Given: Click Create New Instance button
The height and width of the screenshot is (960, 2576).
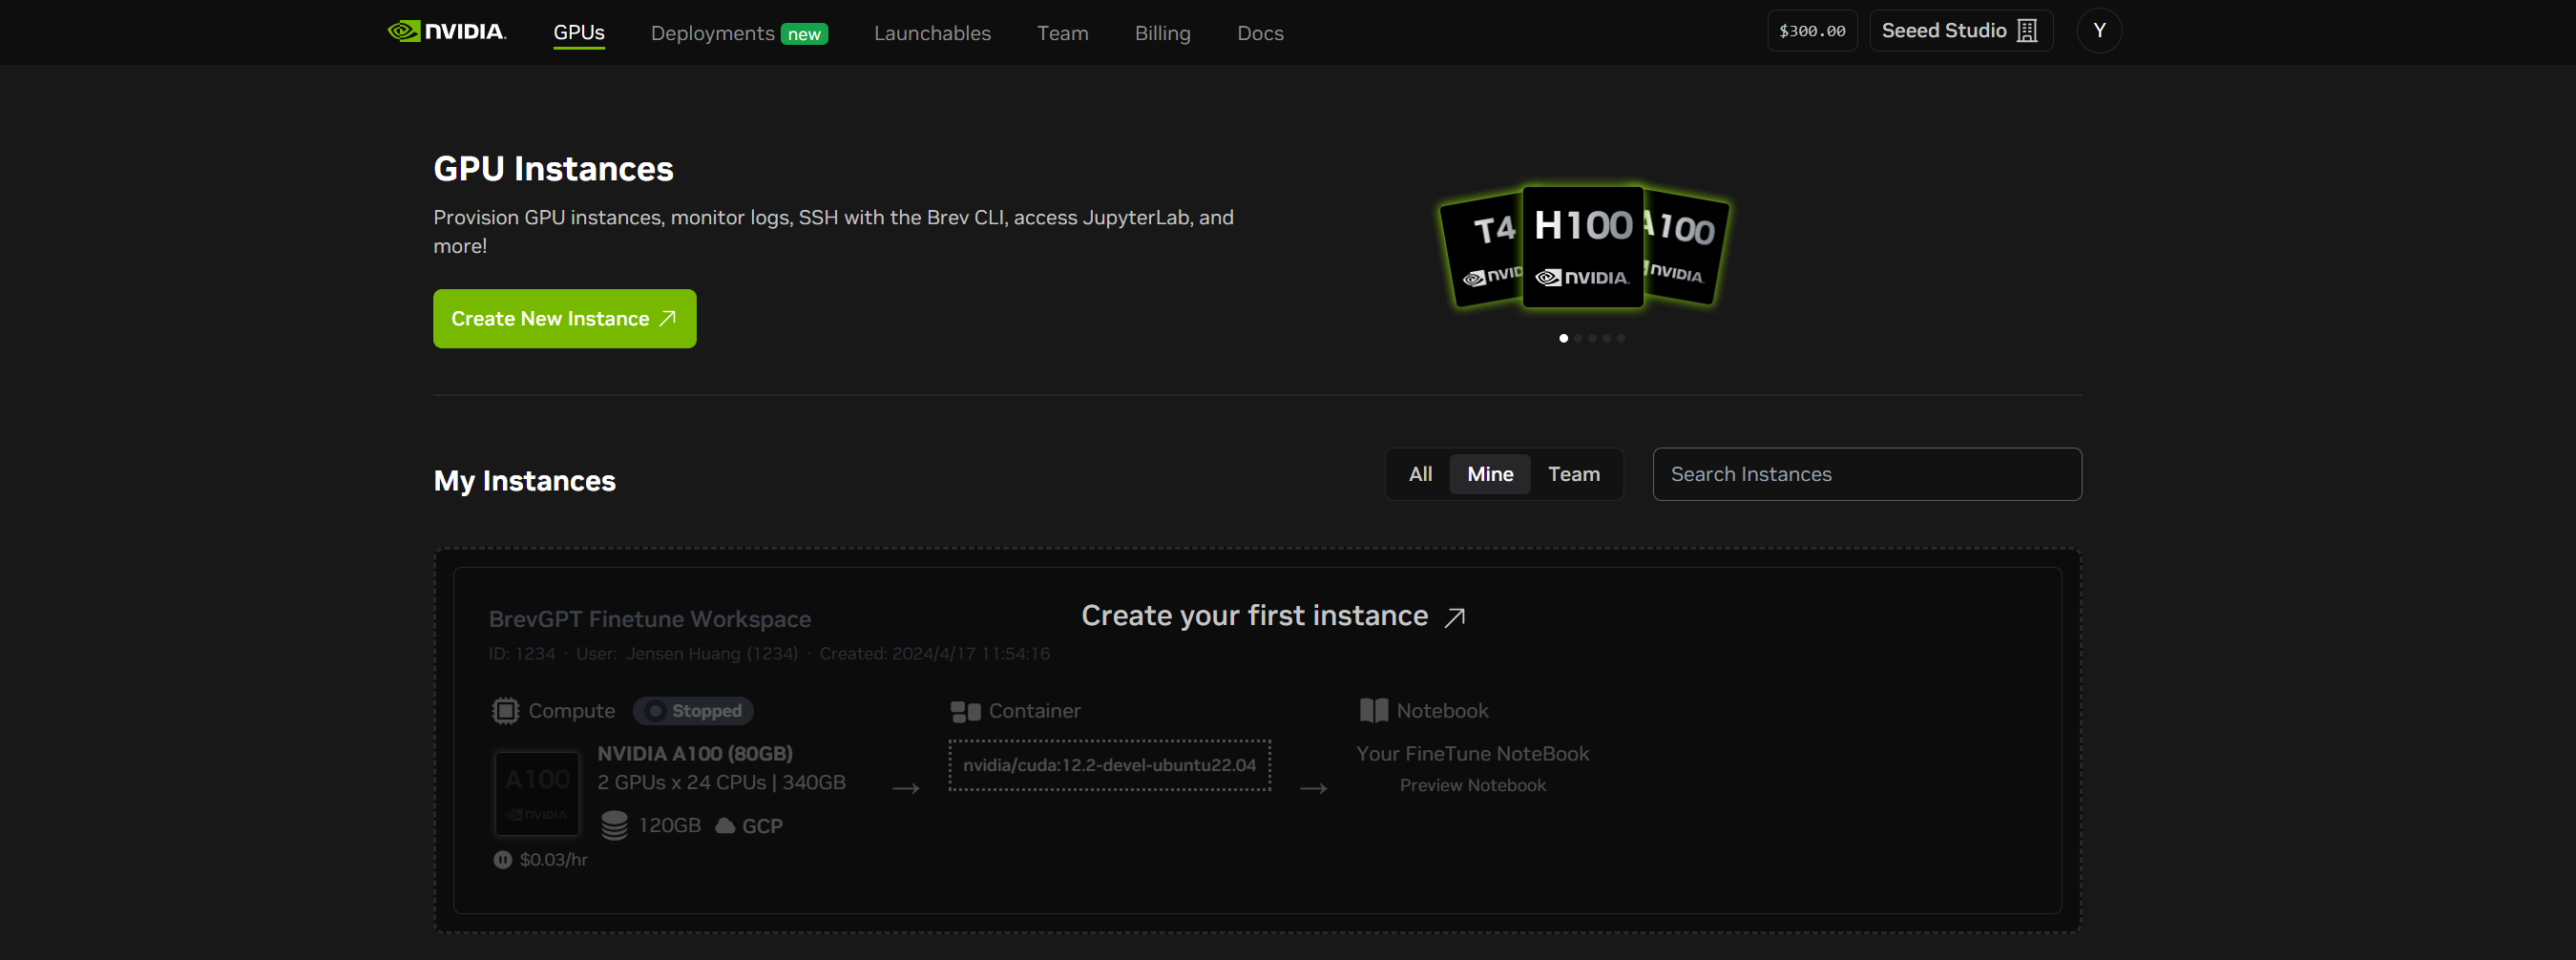Looking at the screenshot, I should 564,319.
